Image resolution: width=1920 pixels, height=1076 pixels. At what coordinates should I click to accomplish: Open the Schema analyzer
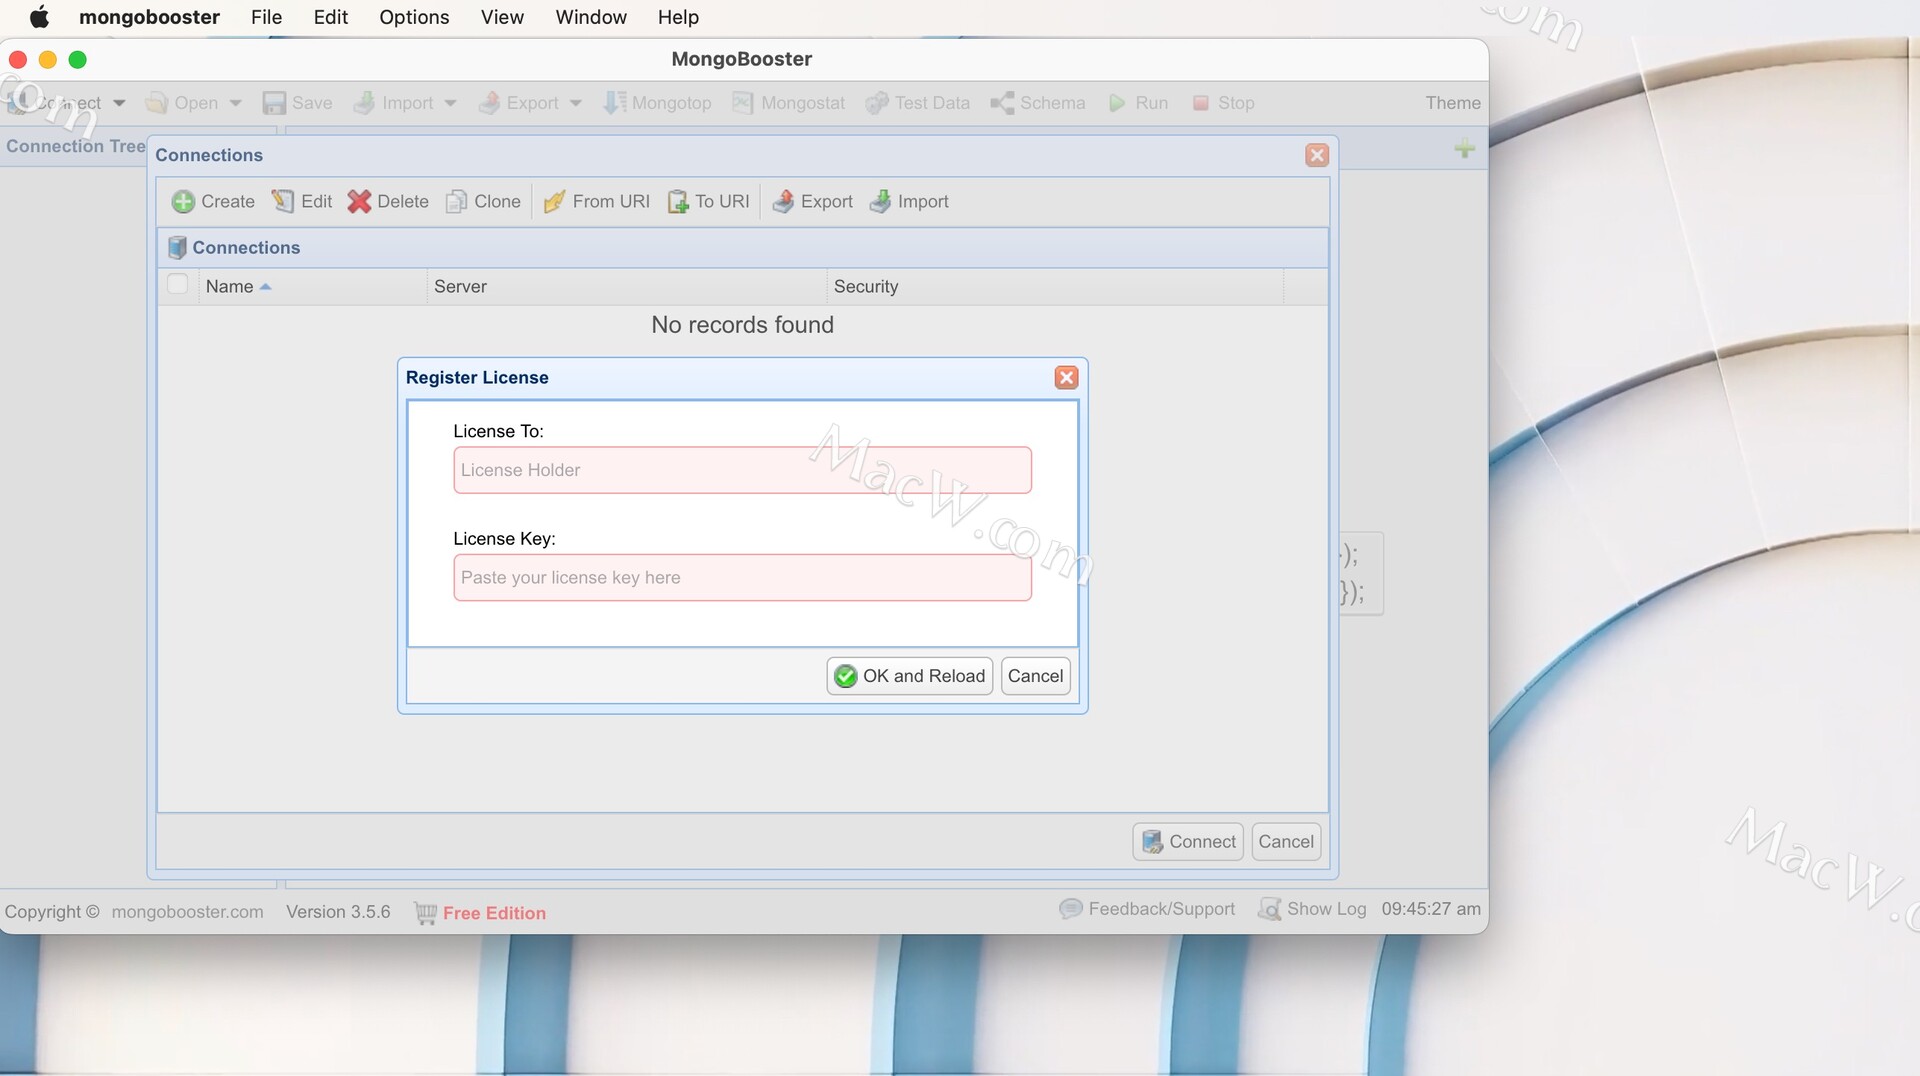1038,103
